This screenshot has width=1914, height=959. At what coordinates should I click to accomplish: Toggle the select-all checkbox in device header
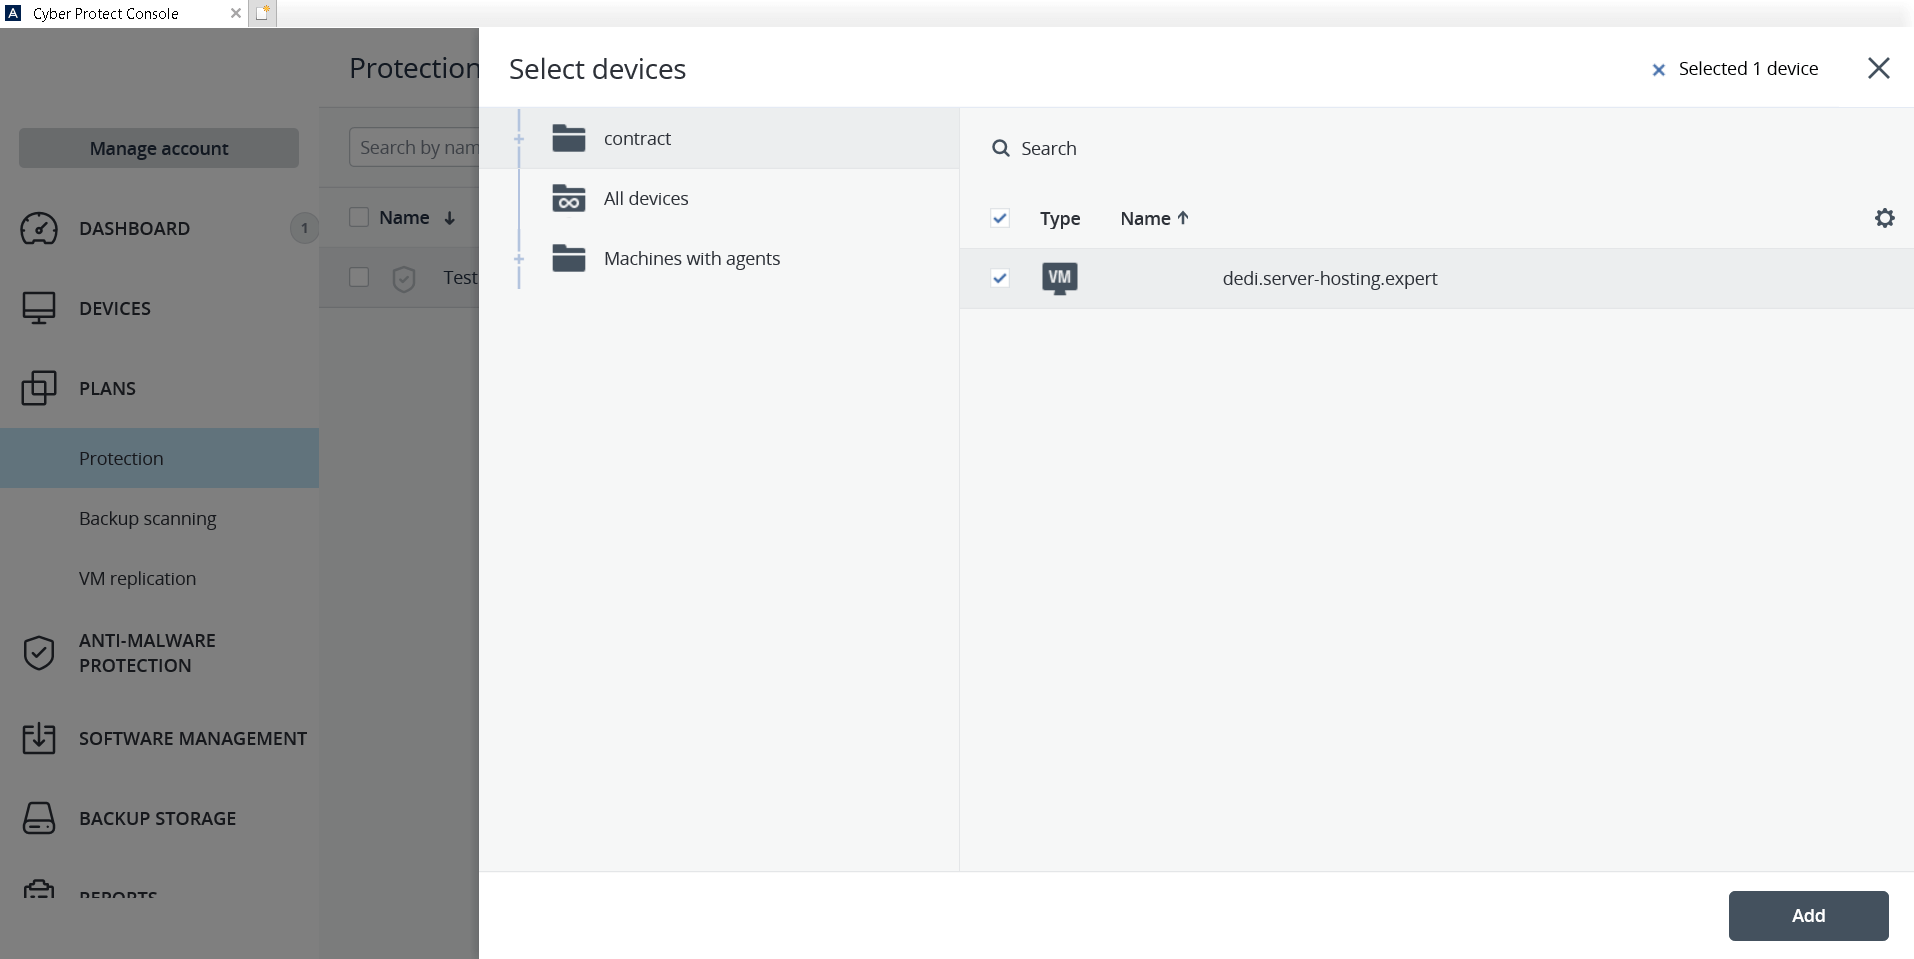click(999, 218)
